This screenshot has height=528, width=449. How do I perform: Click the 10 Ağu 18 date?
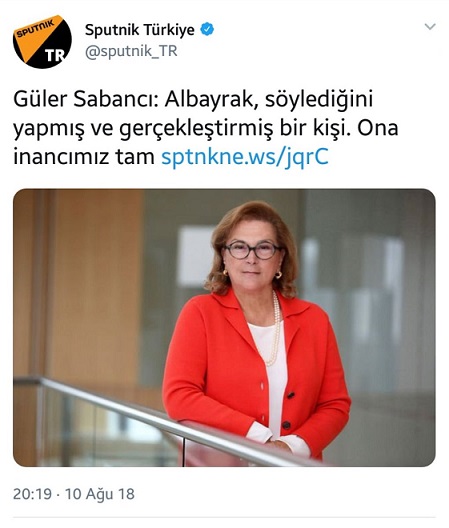point(100,494)
